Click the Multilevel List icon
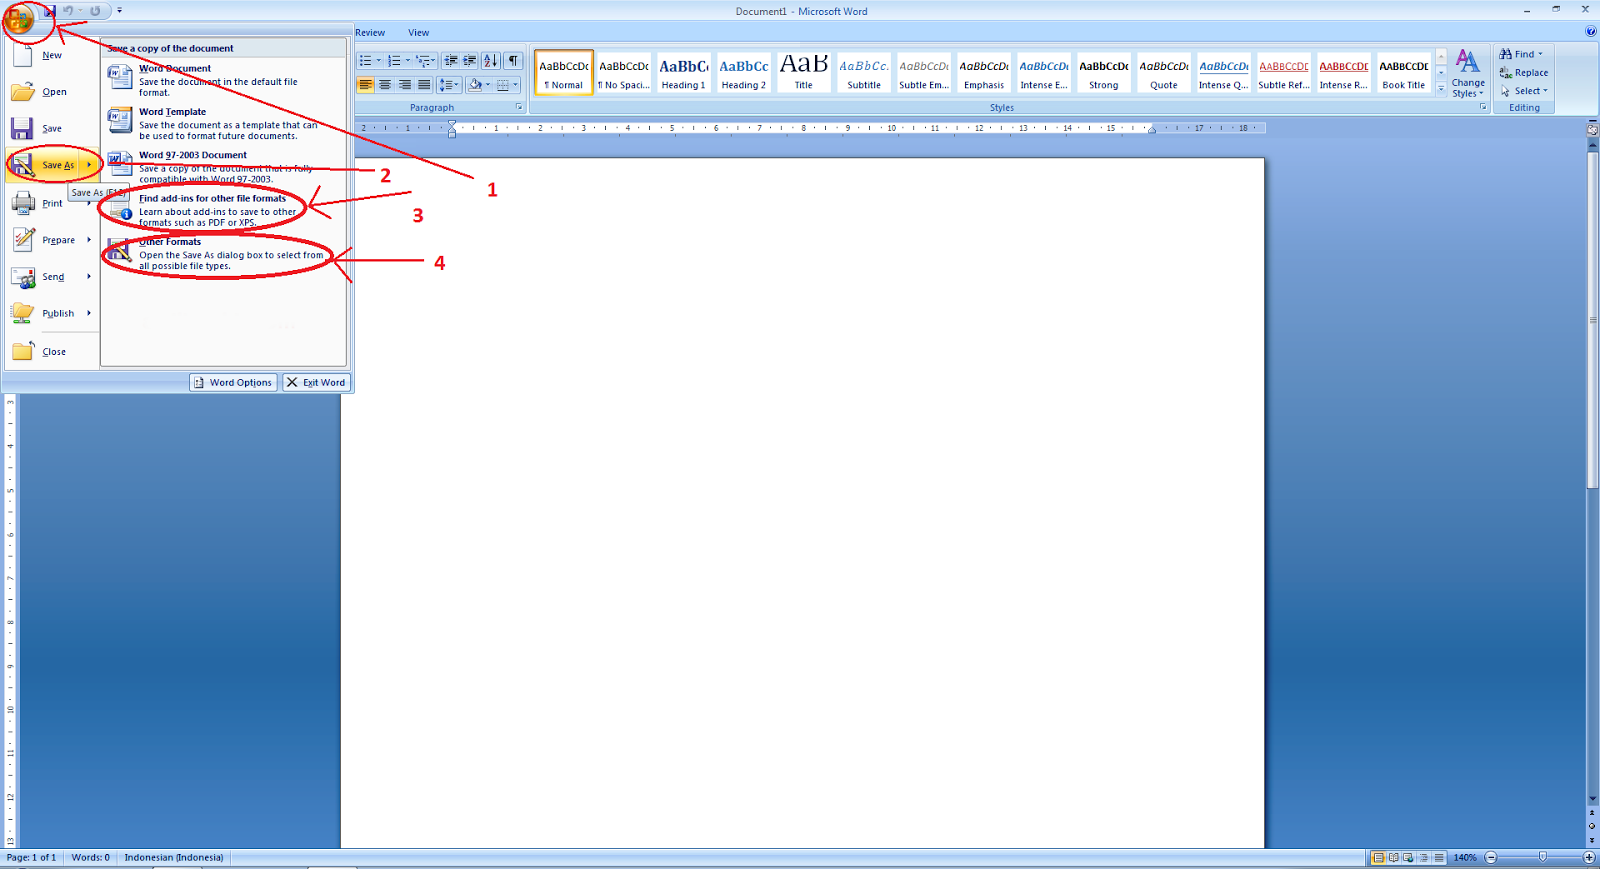Image resolution: width=1600 pixels, height=869 pixels. (x=423, y=61)
